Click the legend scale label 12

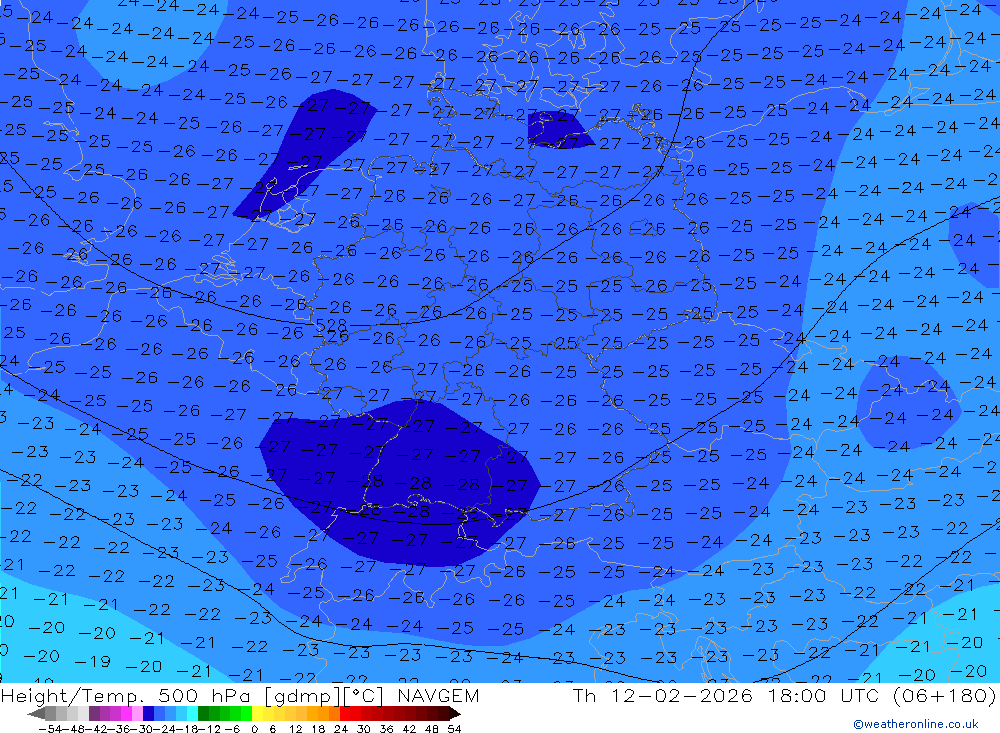tap(295, 729)
